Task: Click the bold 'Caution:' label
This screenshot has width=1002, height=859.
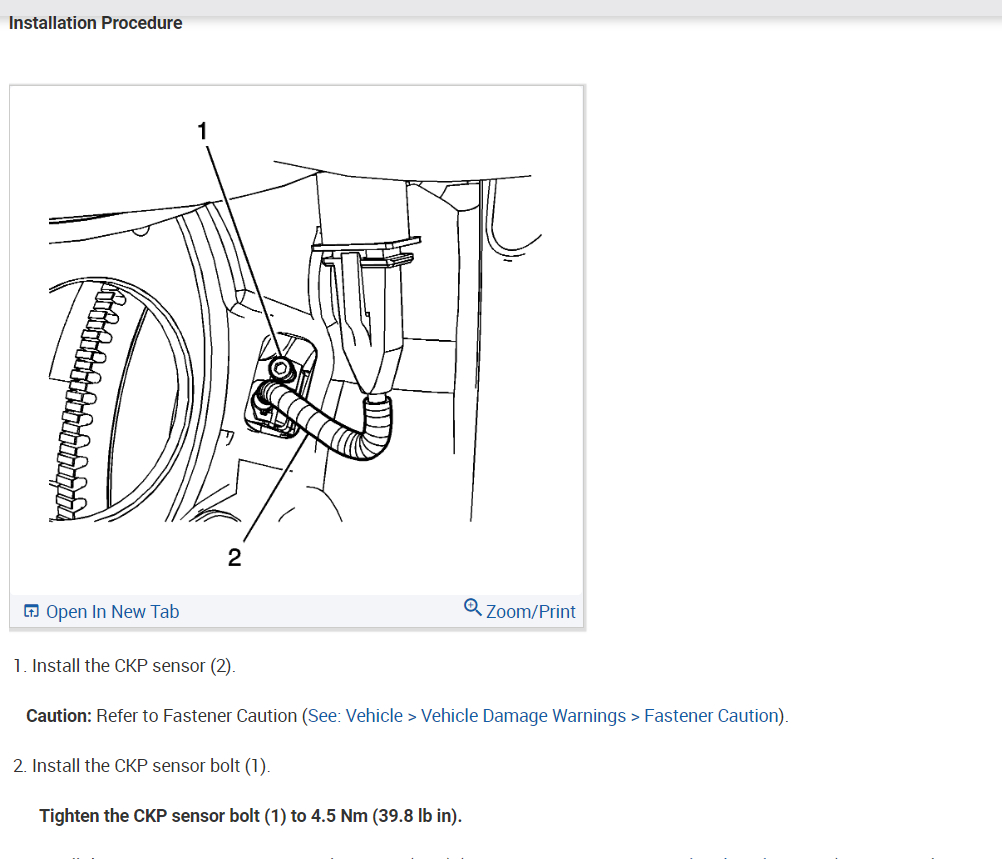Action: (x=59, y=716)
